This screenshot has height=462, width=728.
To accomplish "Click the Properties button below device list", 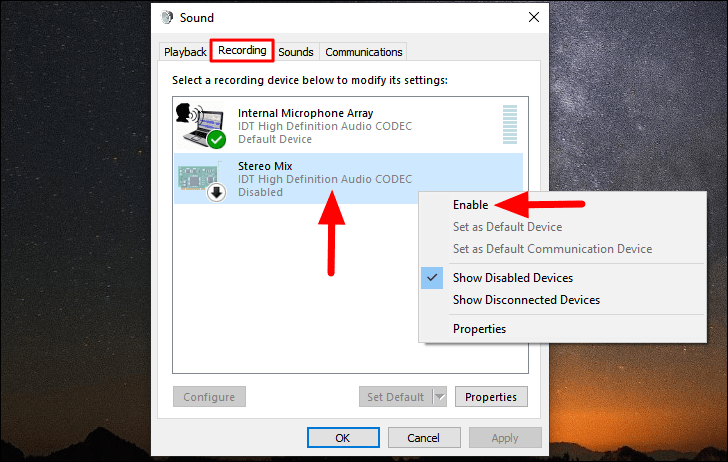I will [x=491, y=397].
